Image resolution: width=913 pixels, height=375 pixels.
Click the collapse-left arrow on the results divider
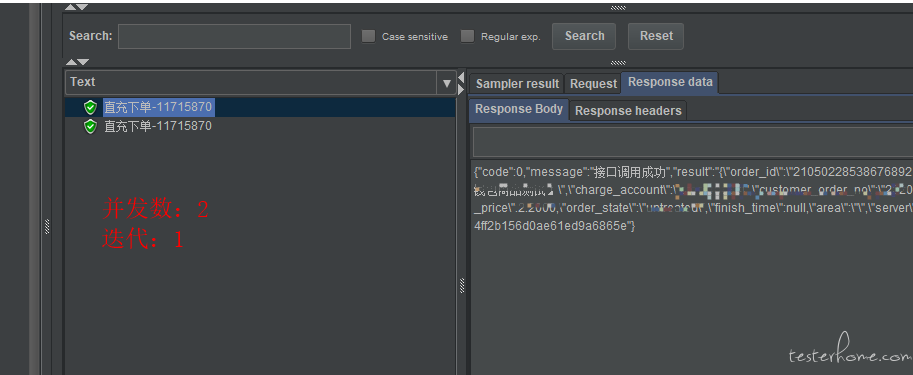461,77
